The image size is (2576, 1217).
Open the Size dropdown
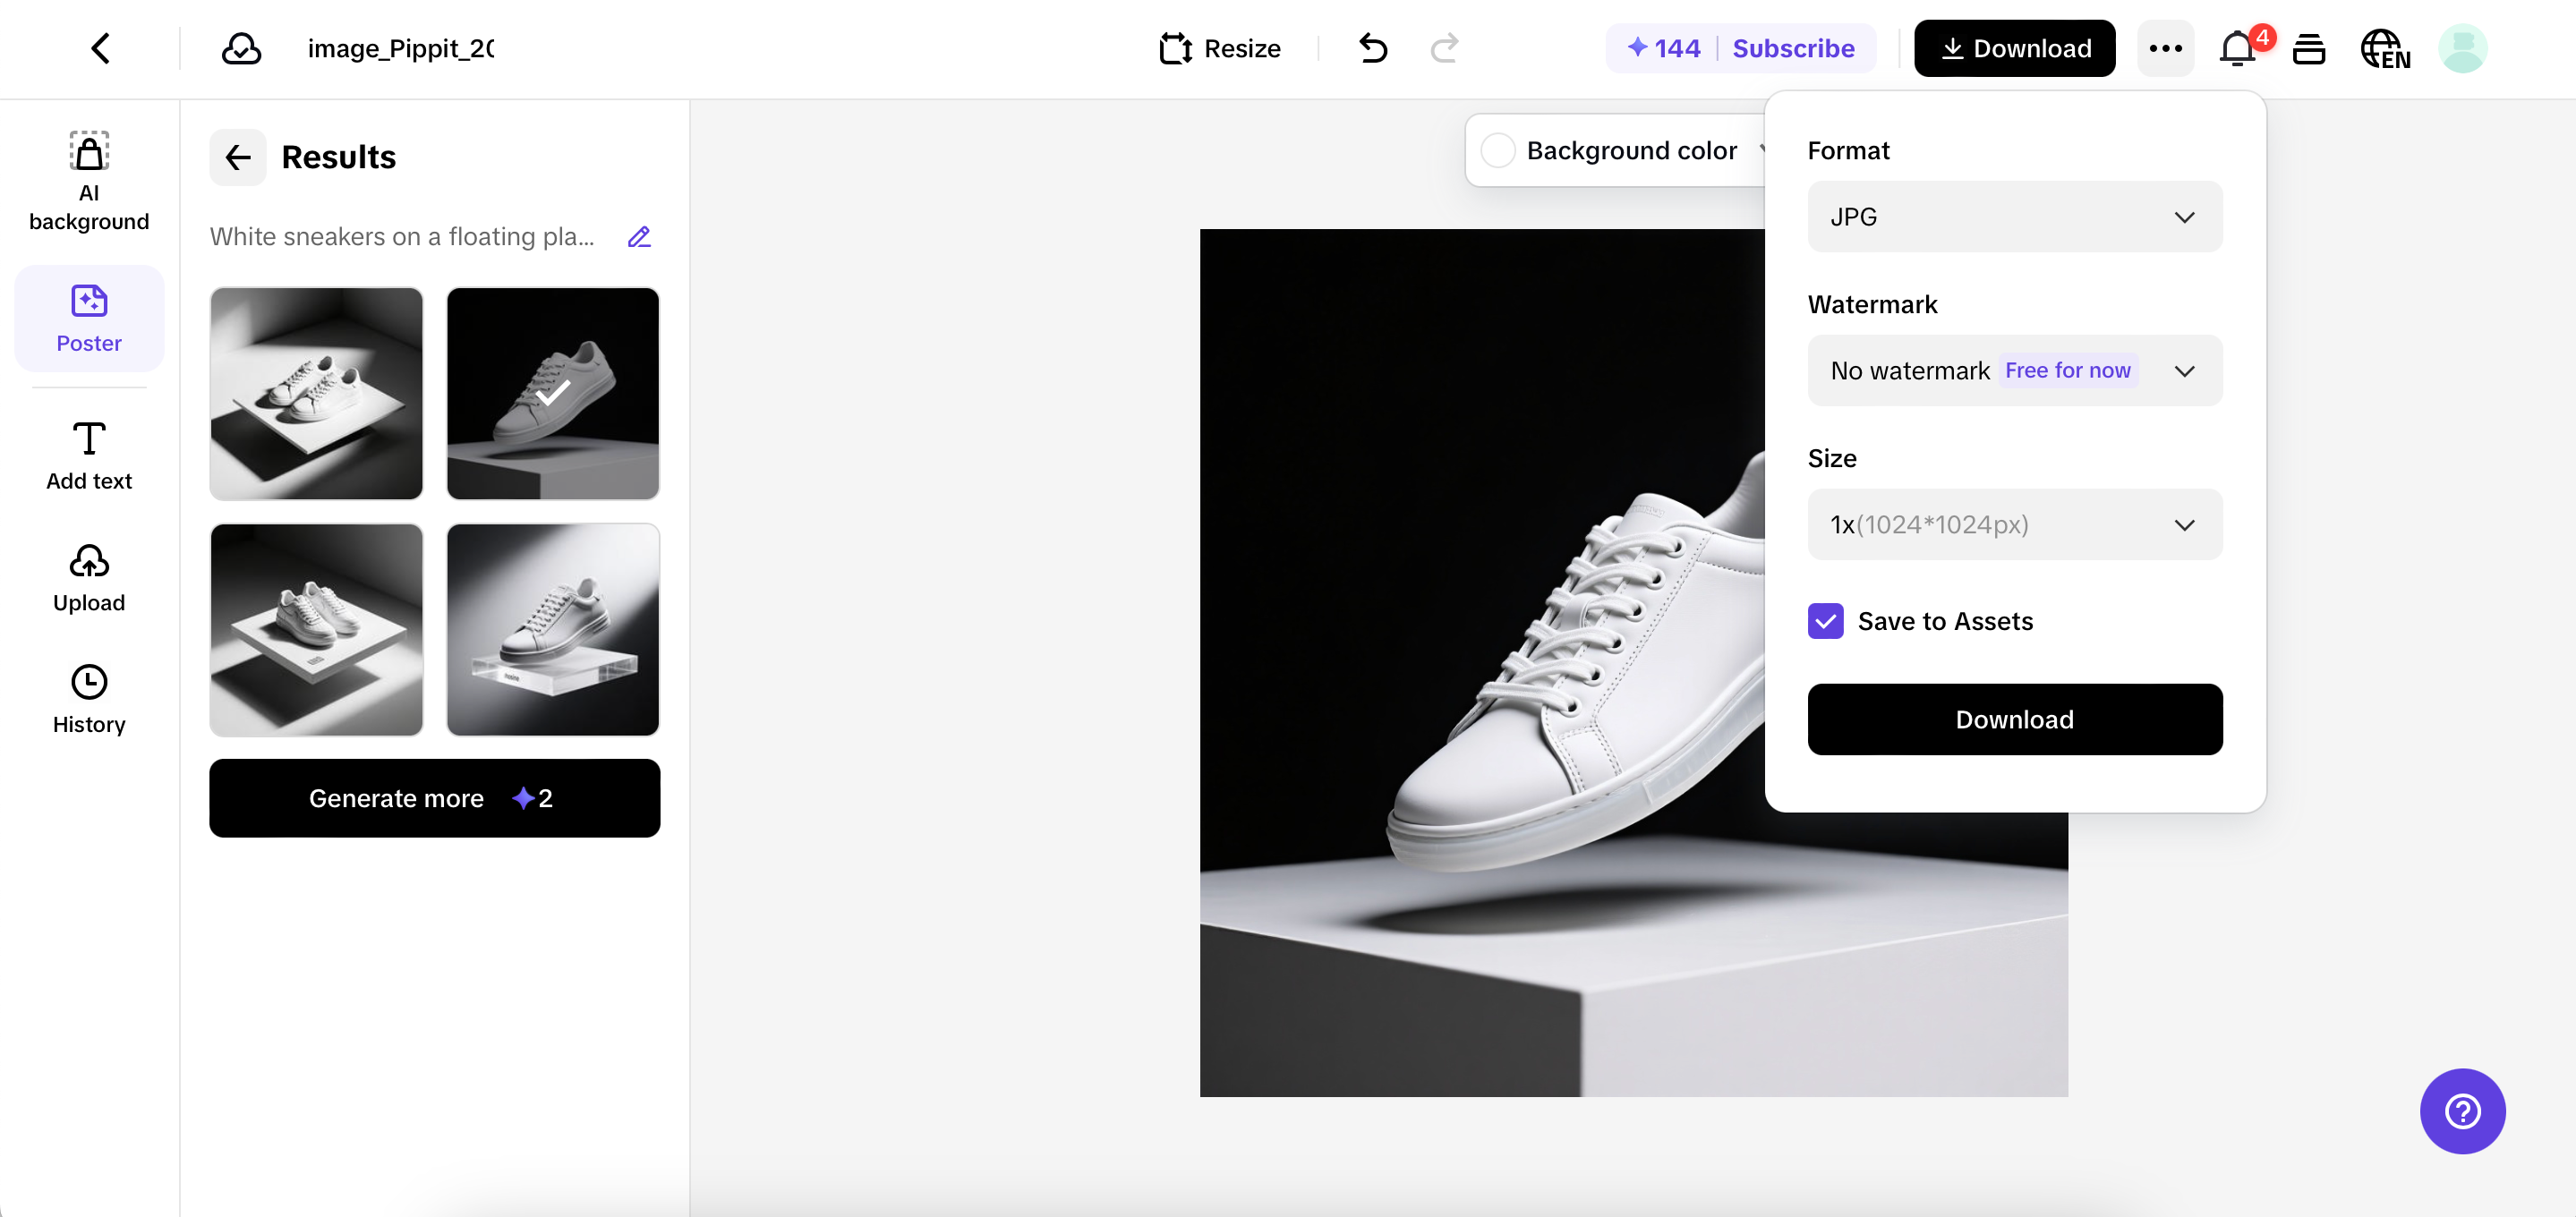click(2014, 524)
